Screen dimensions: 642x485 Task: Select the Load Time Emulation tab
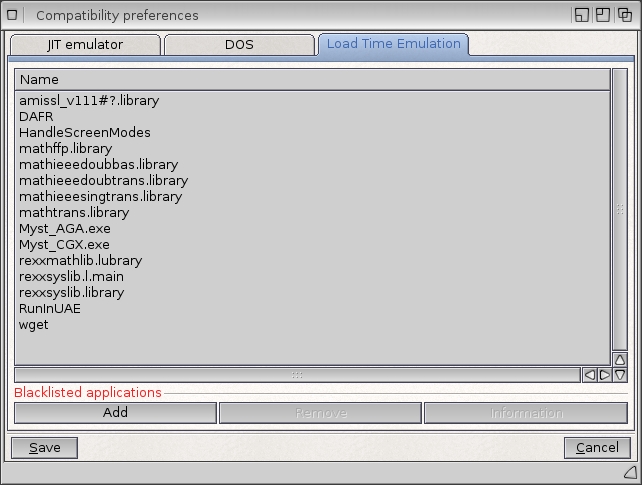tap(393, 44)
